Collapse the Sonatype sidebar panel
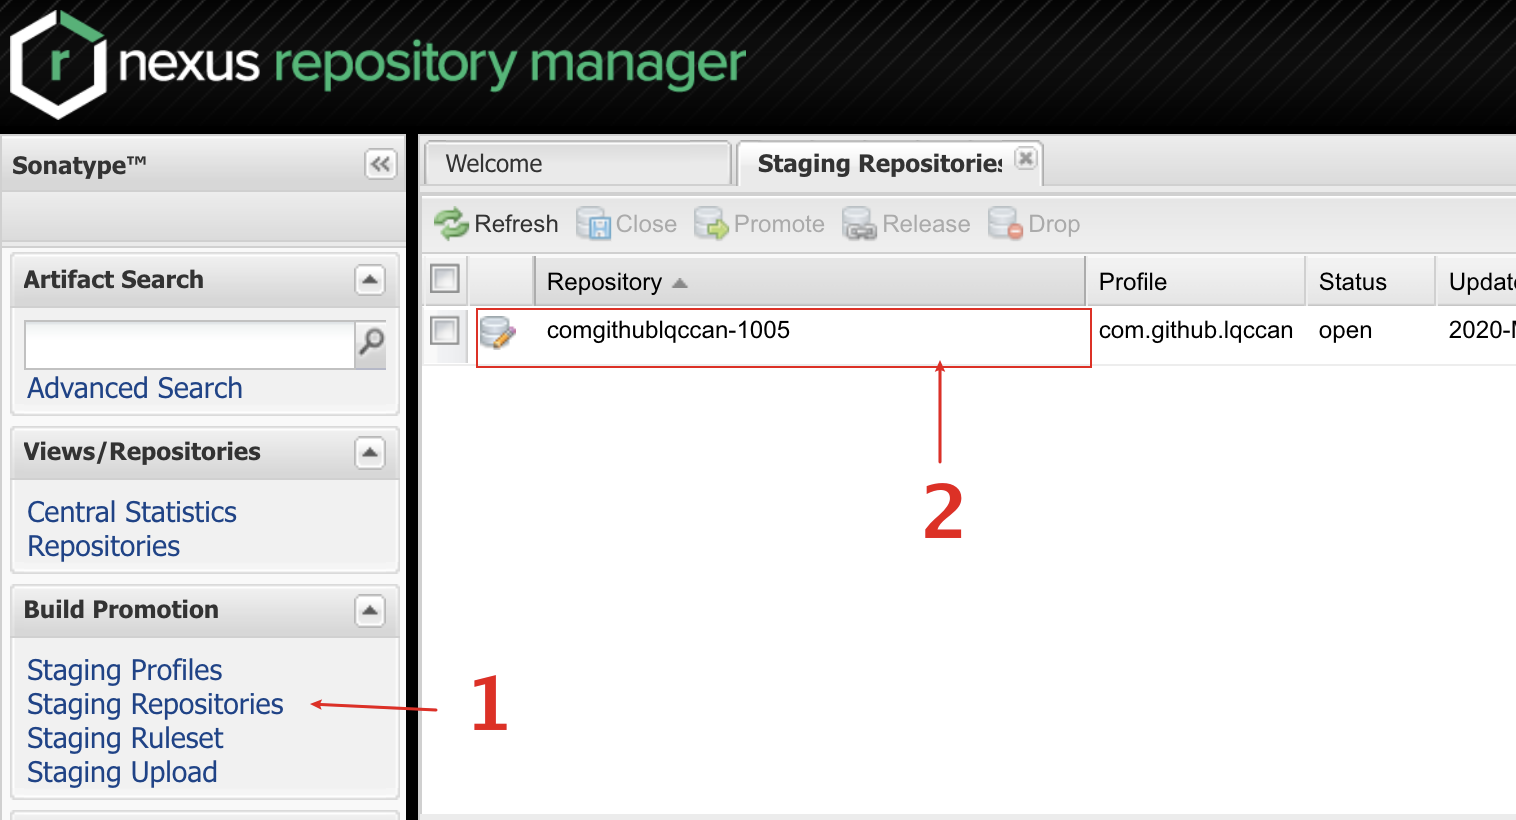 click(380, 164)
